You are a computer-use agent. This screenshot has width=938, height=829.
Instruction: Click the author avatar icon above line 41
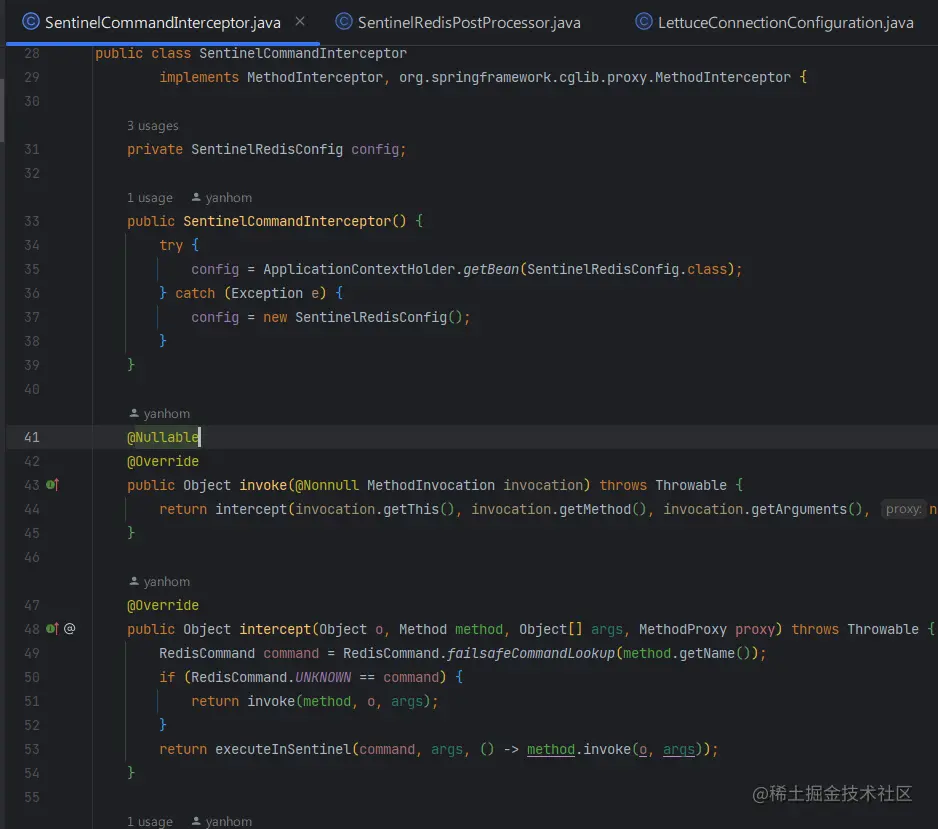[134, 413]
